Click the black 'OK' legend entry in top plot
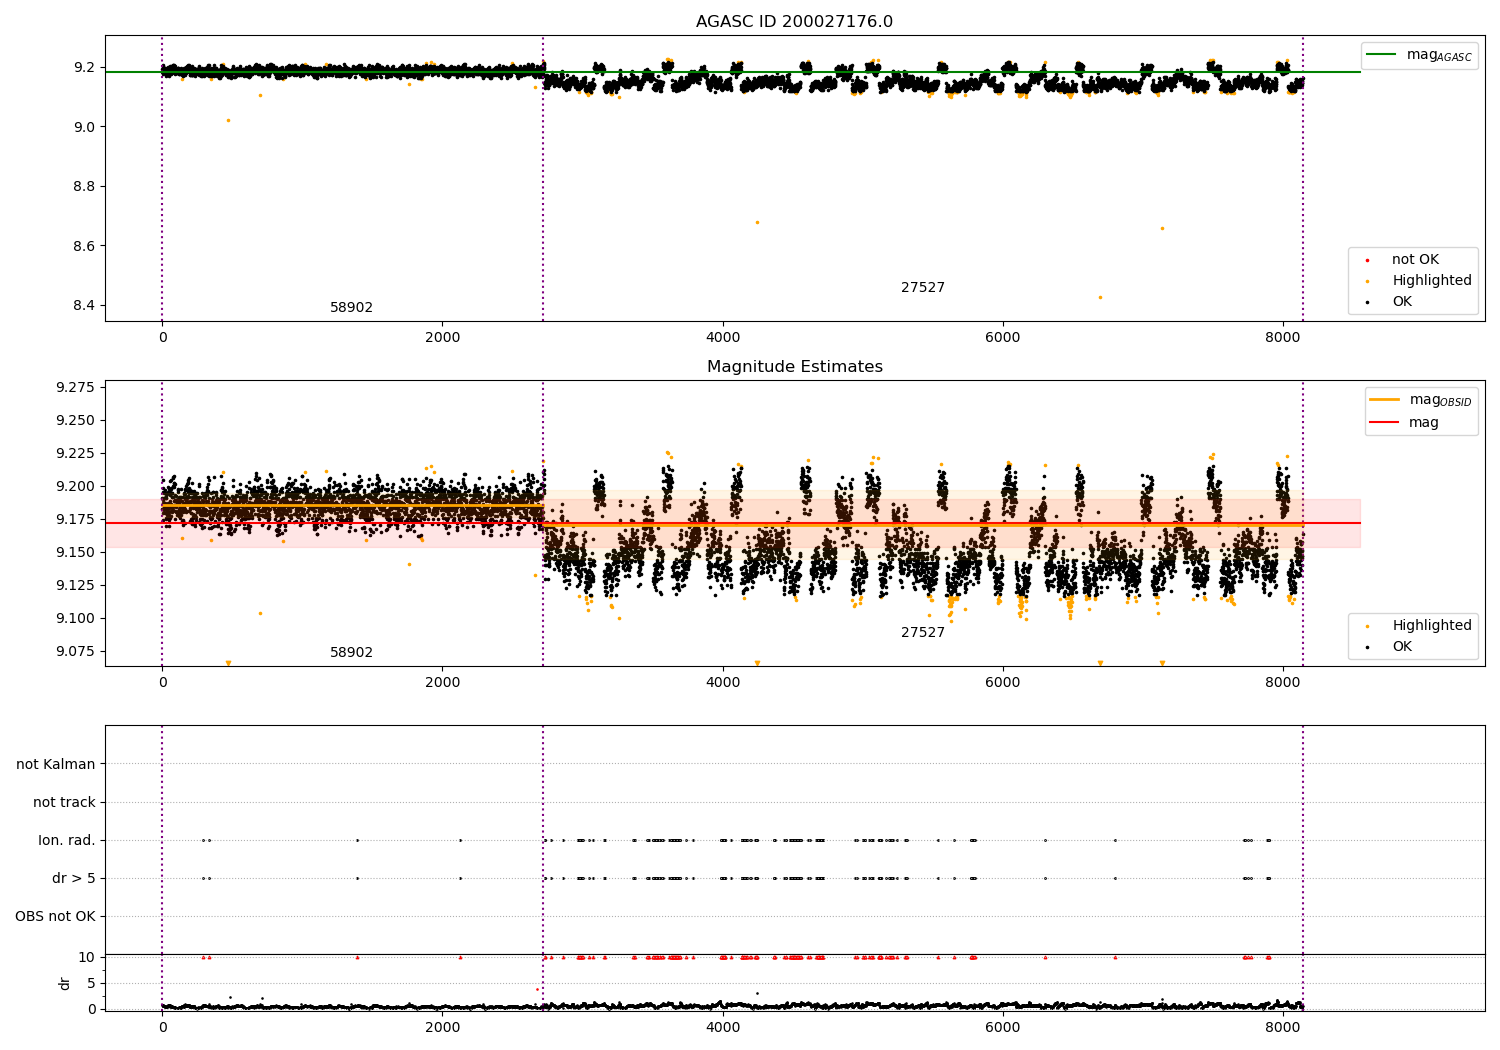1500x1050 pixels. [1402, 302]
